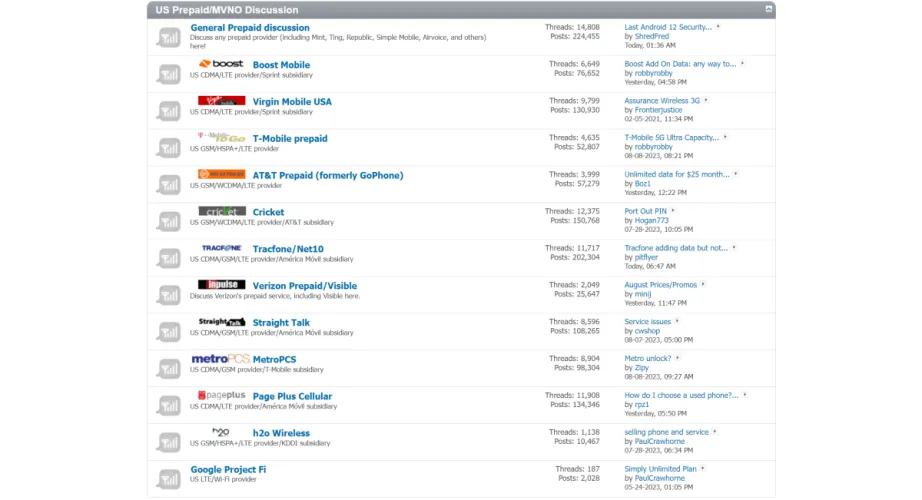This screenshot has width=922, height=500.
Task: Open AT&T Prepaid (formerly GoPhone) forum
Action: (327, 175)
